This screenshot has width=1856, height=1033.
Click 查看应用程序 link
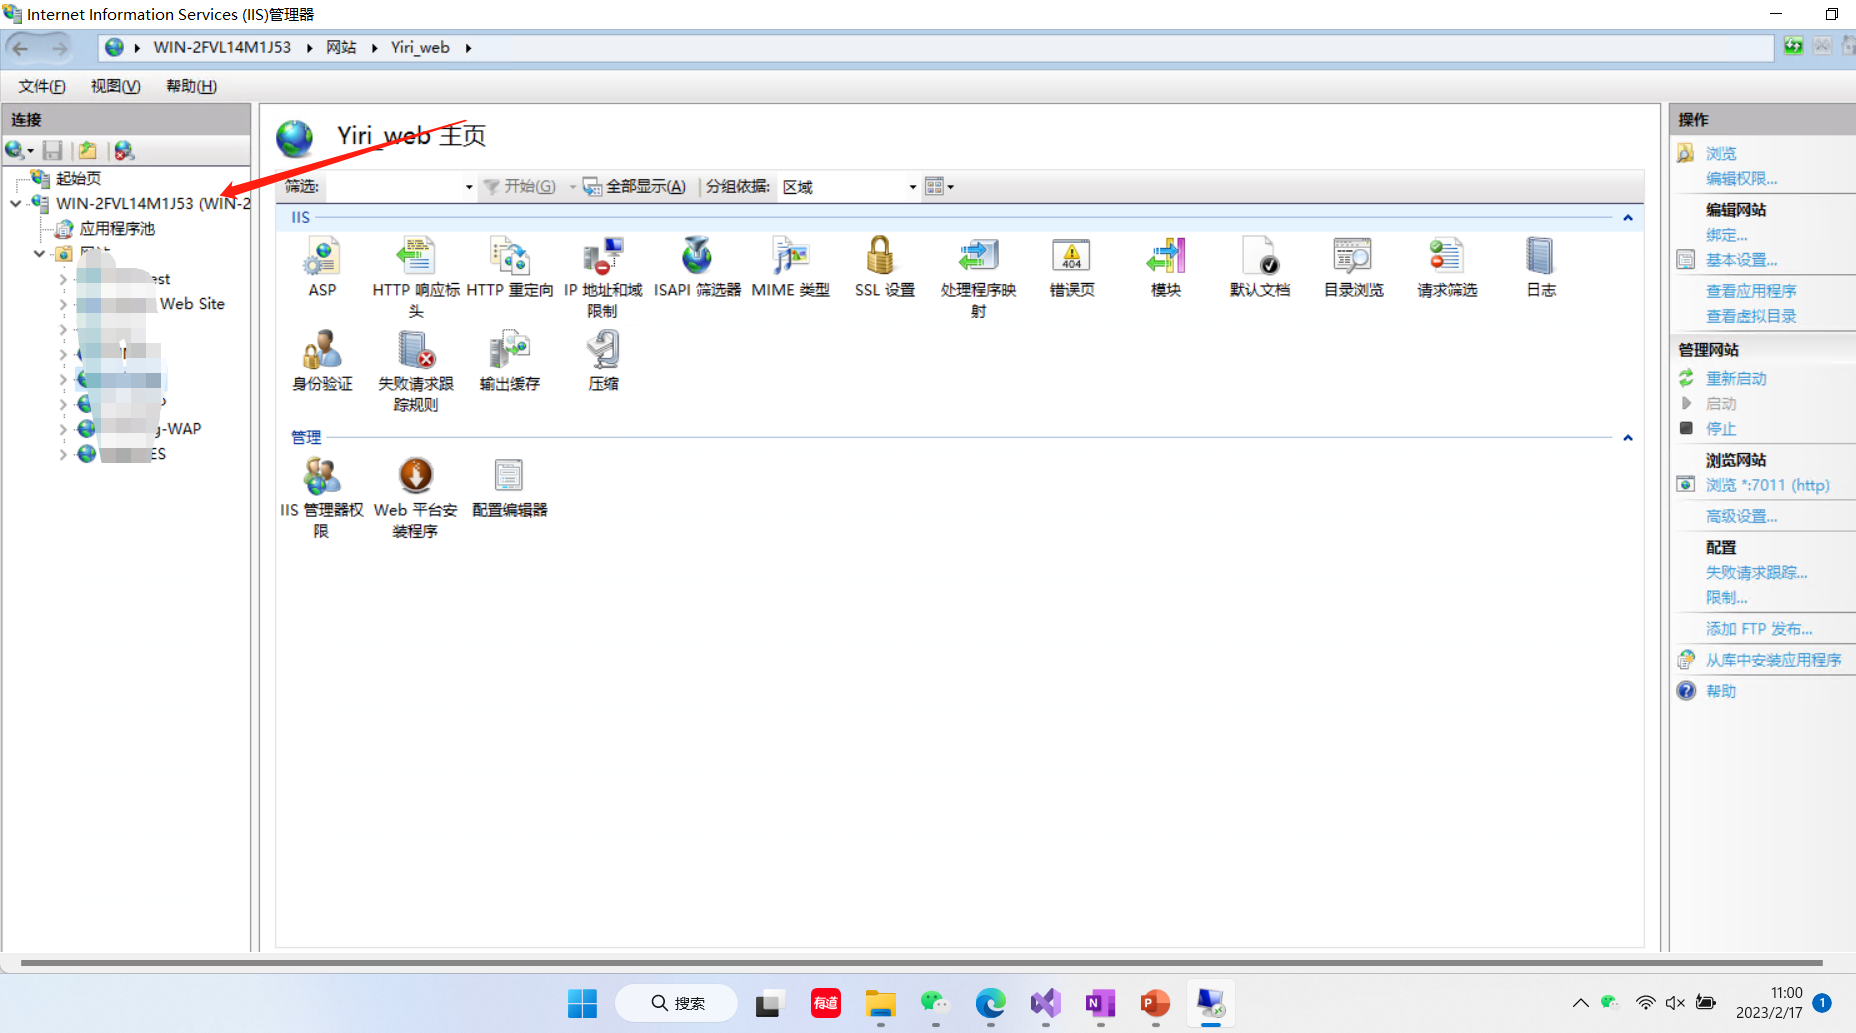pos(1751,291)
